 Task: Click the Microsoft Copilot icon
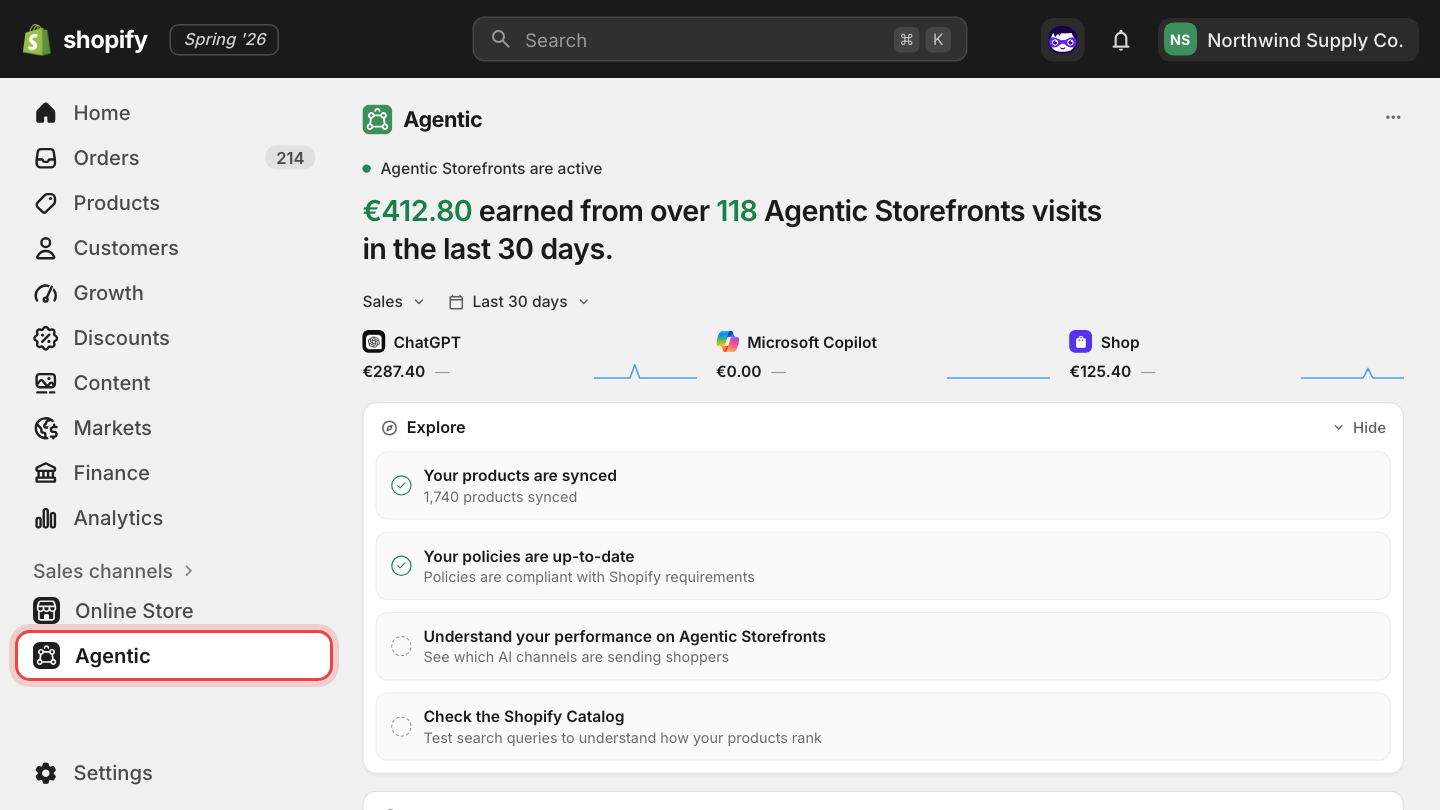tap(728, 342)
